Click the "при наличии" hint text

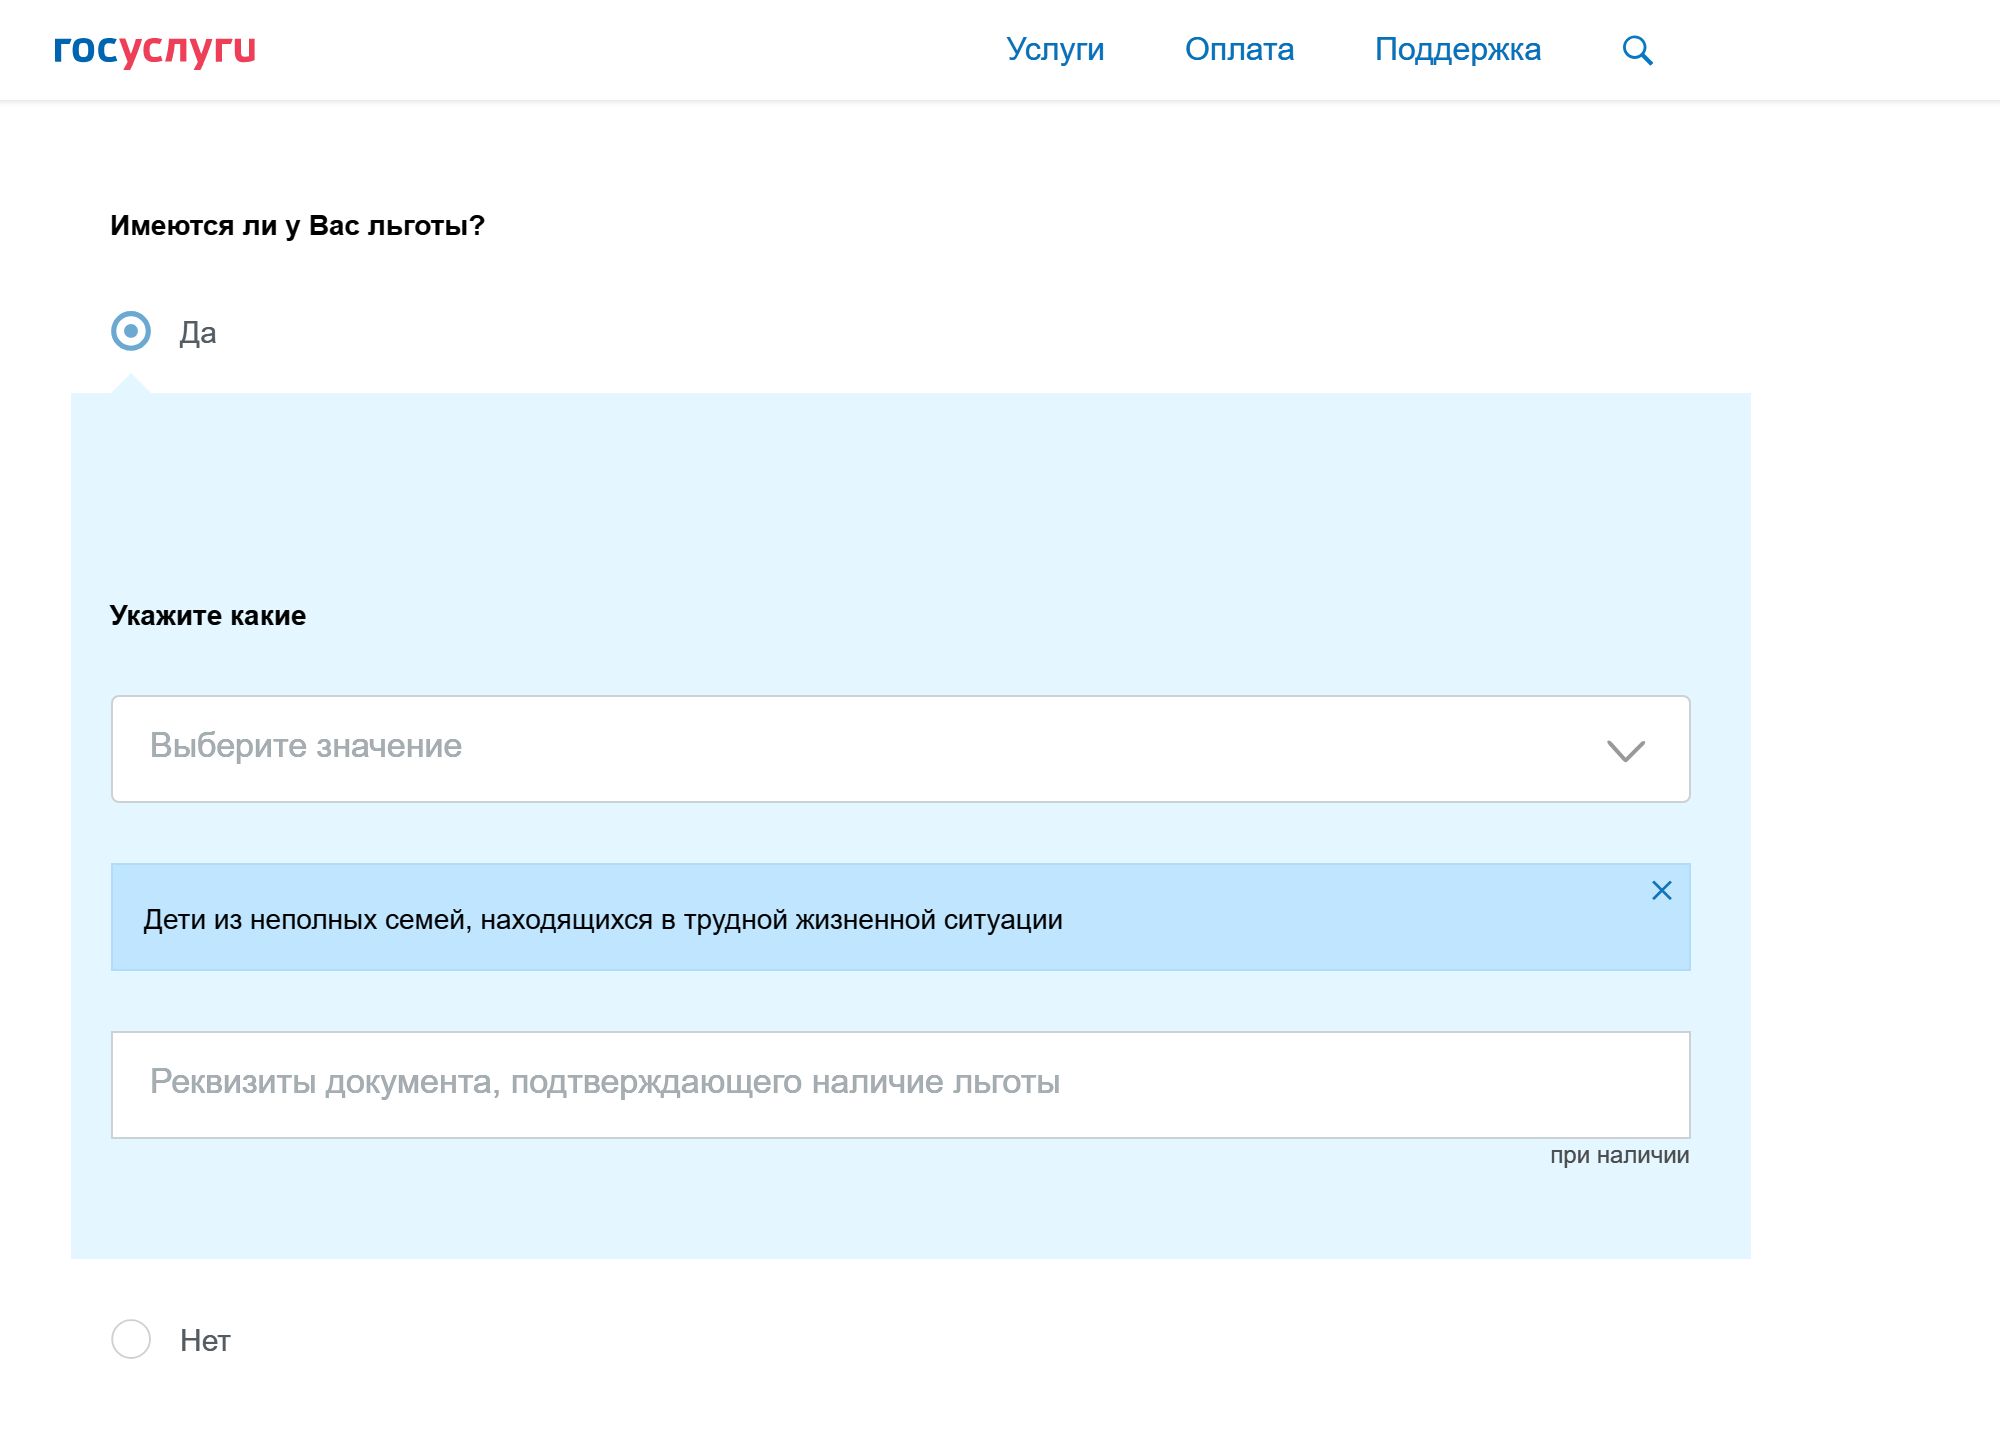click(x=1619, y=1155)
